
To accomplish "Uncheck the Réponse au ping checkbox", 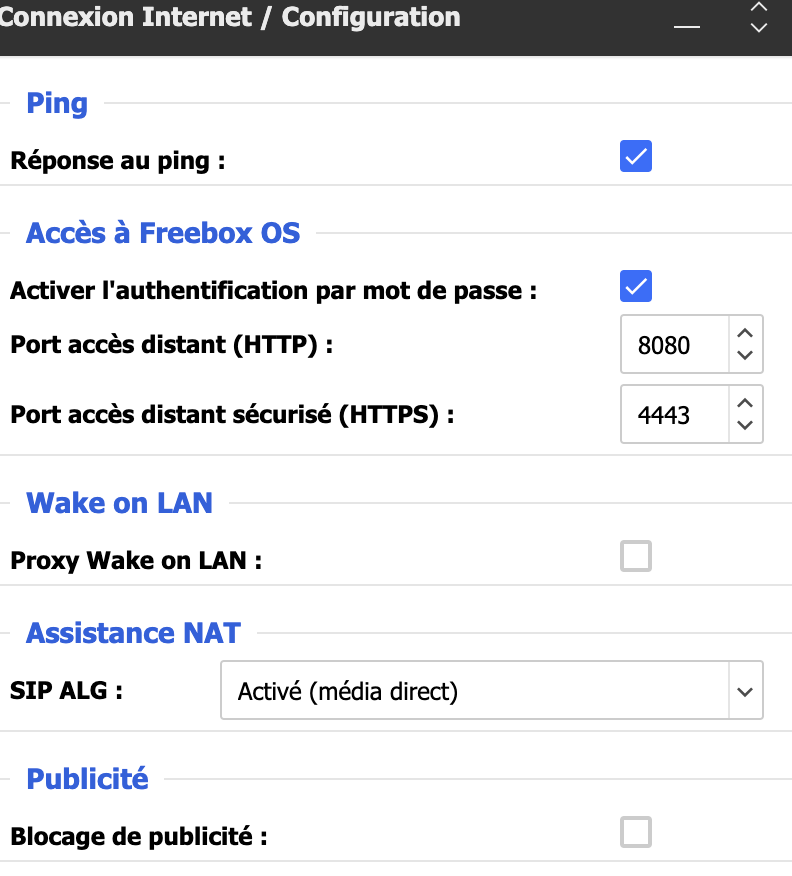I will coord(636,156).
